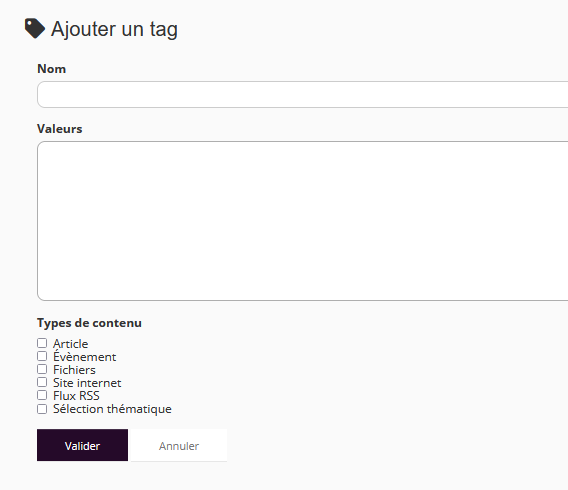Tick the Article checkbox

42,343
